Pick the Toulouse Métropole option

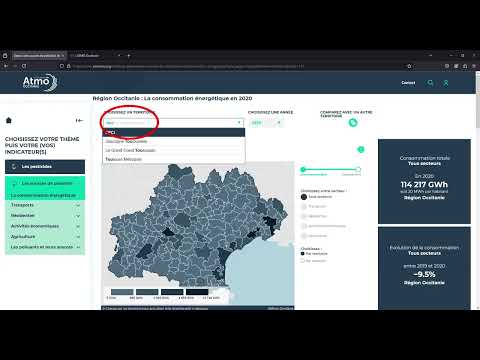[174, 159]
